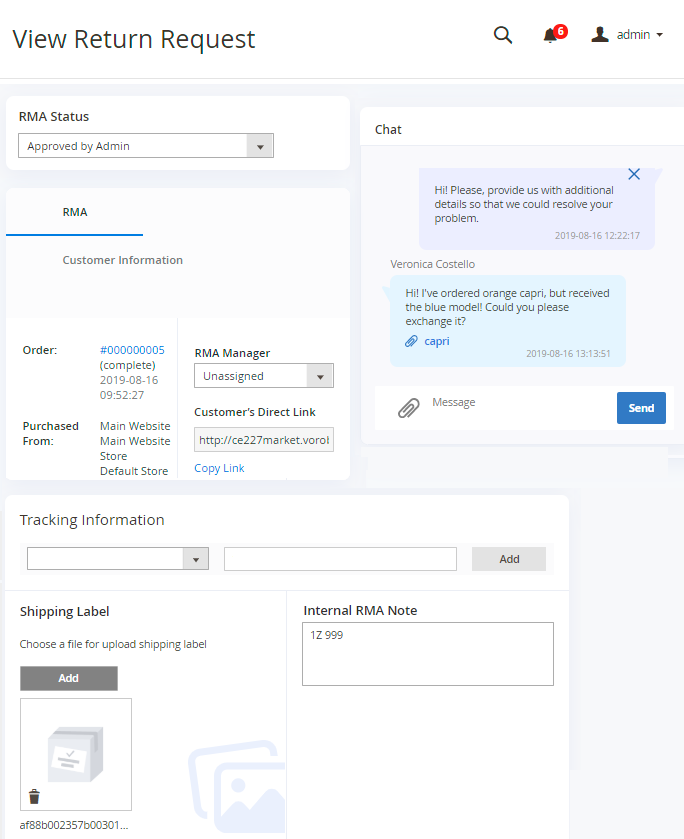Open order #000000005 link

[132, 350]
